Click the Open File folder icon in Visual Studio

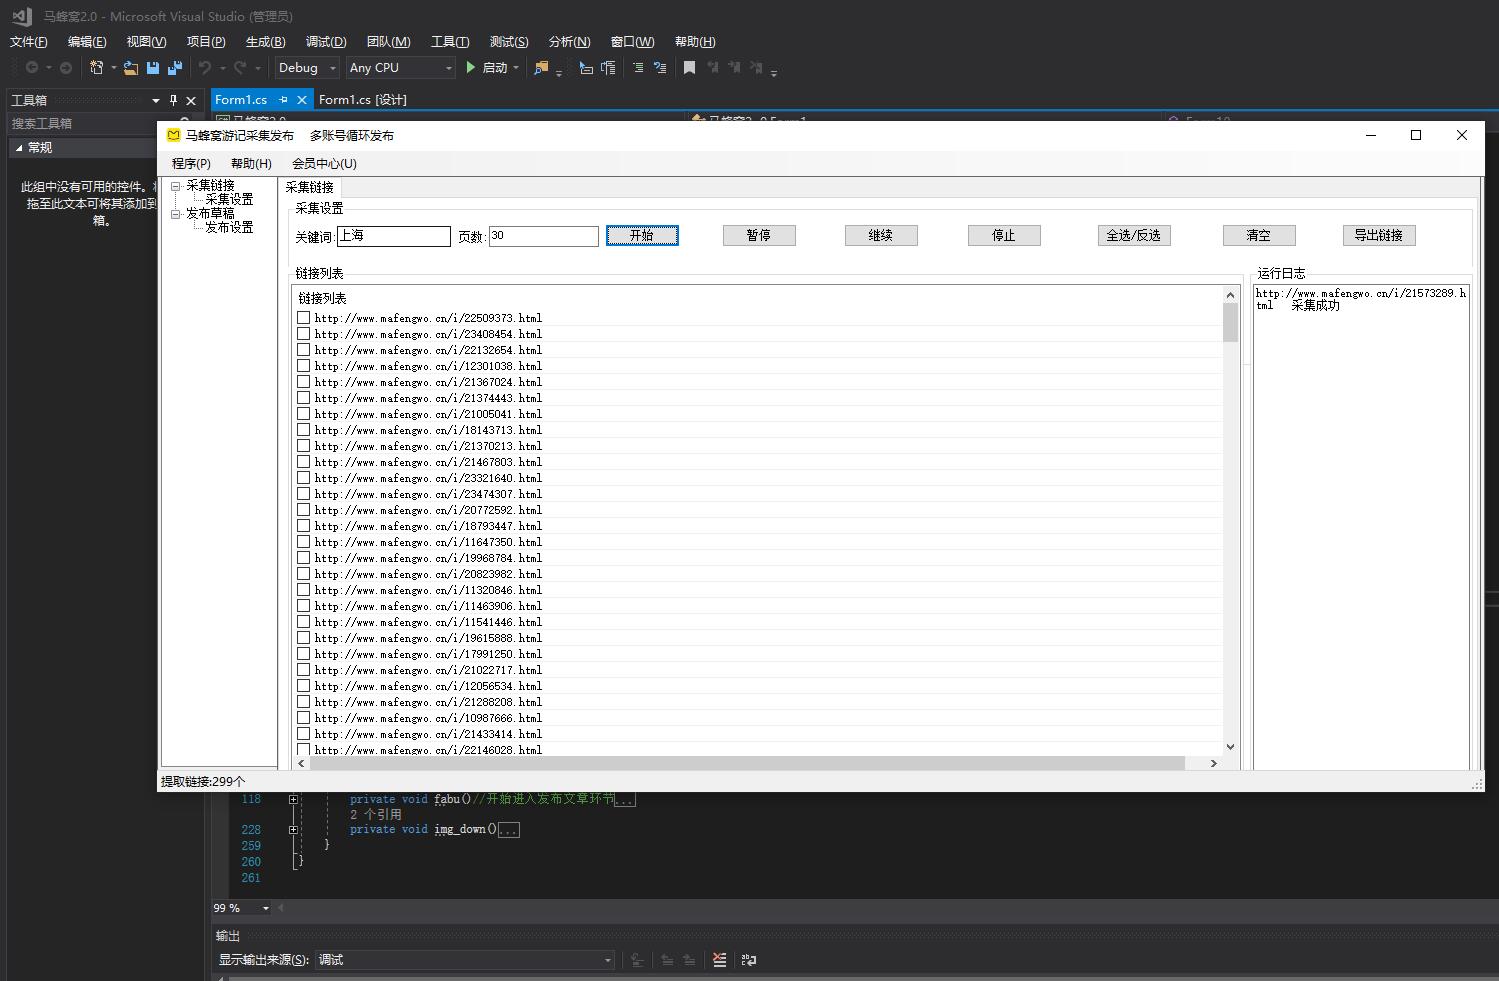(x=131, y=67)
